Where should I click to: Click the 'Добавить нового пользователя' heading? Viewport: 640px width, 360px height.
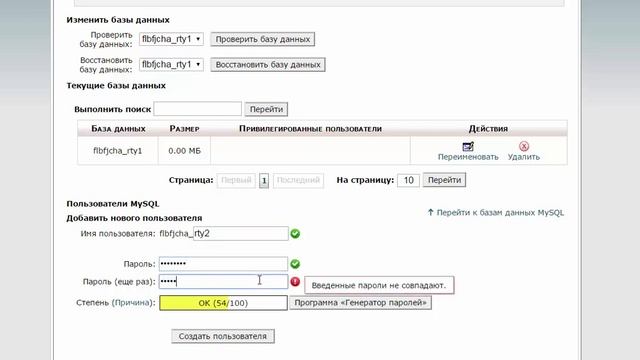coord(134,218)
